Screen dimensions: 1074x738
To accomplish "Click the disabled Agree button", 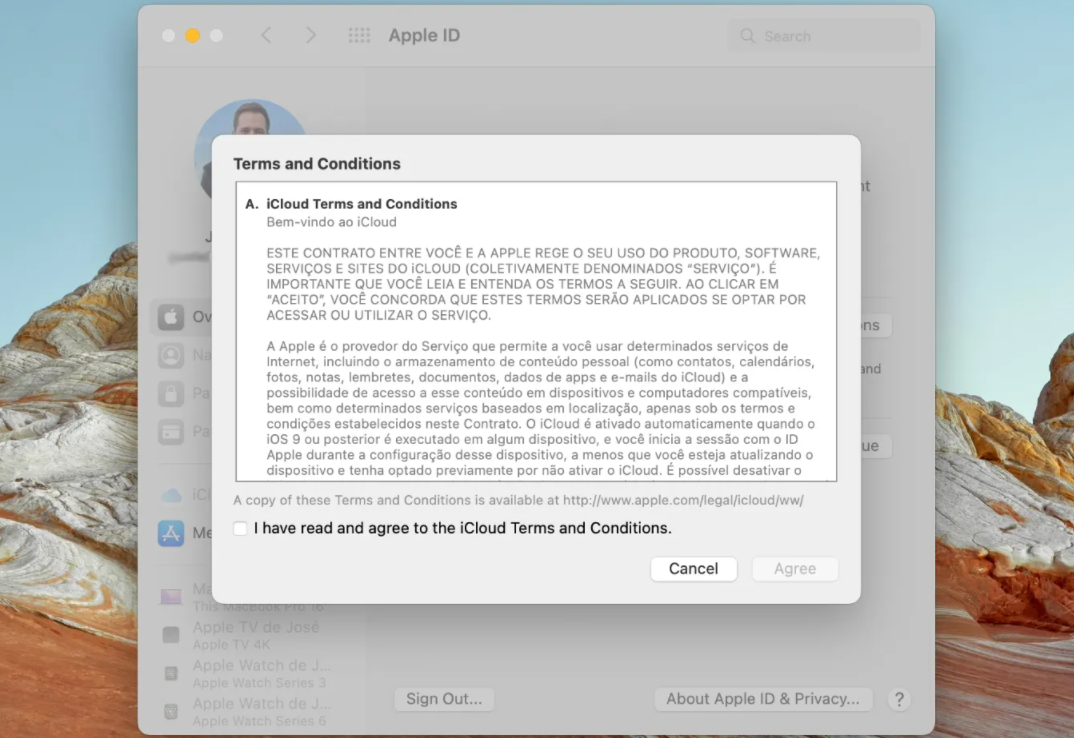I will click(795, 569).
